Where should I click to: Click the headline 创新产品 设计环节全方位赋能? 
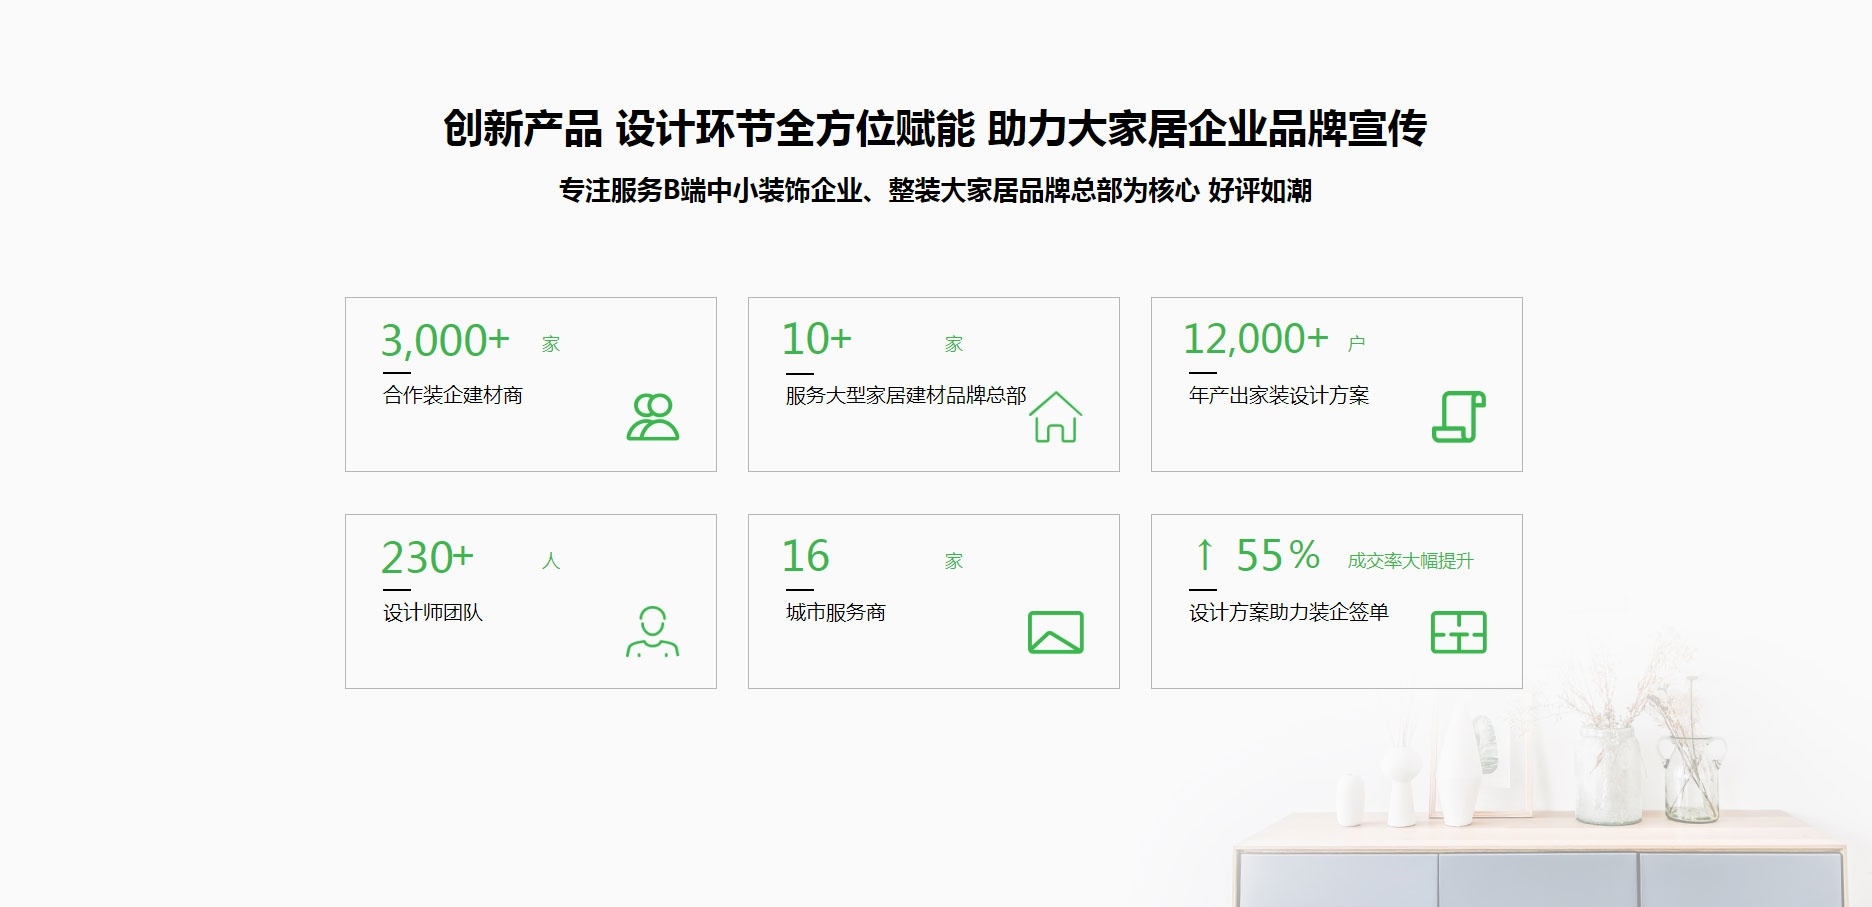pyautogui.click(x=709, y=129)
